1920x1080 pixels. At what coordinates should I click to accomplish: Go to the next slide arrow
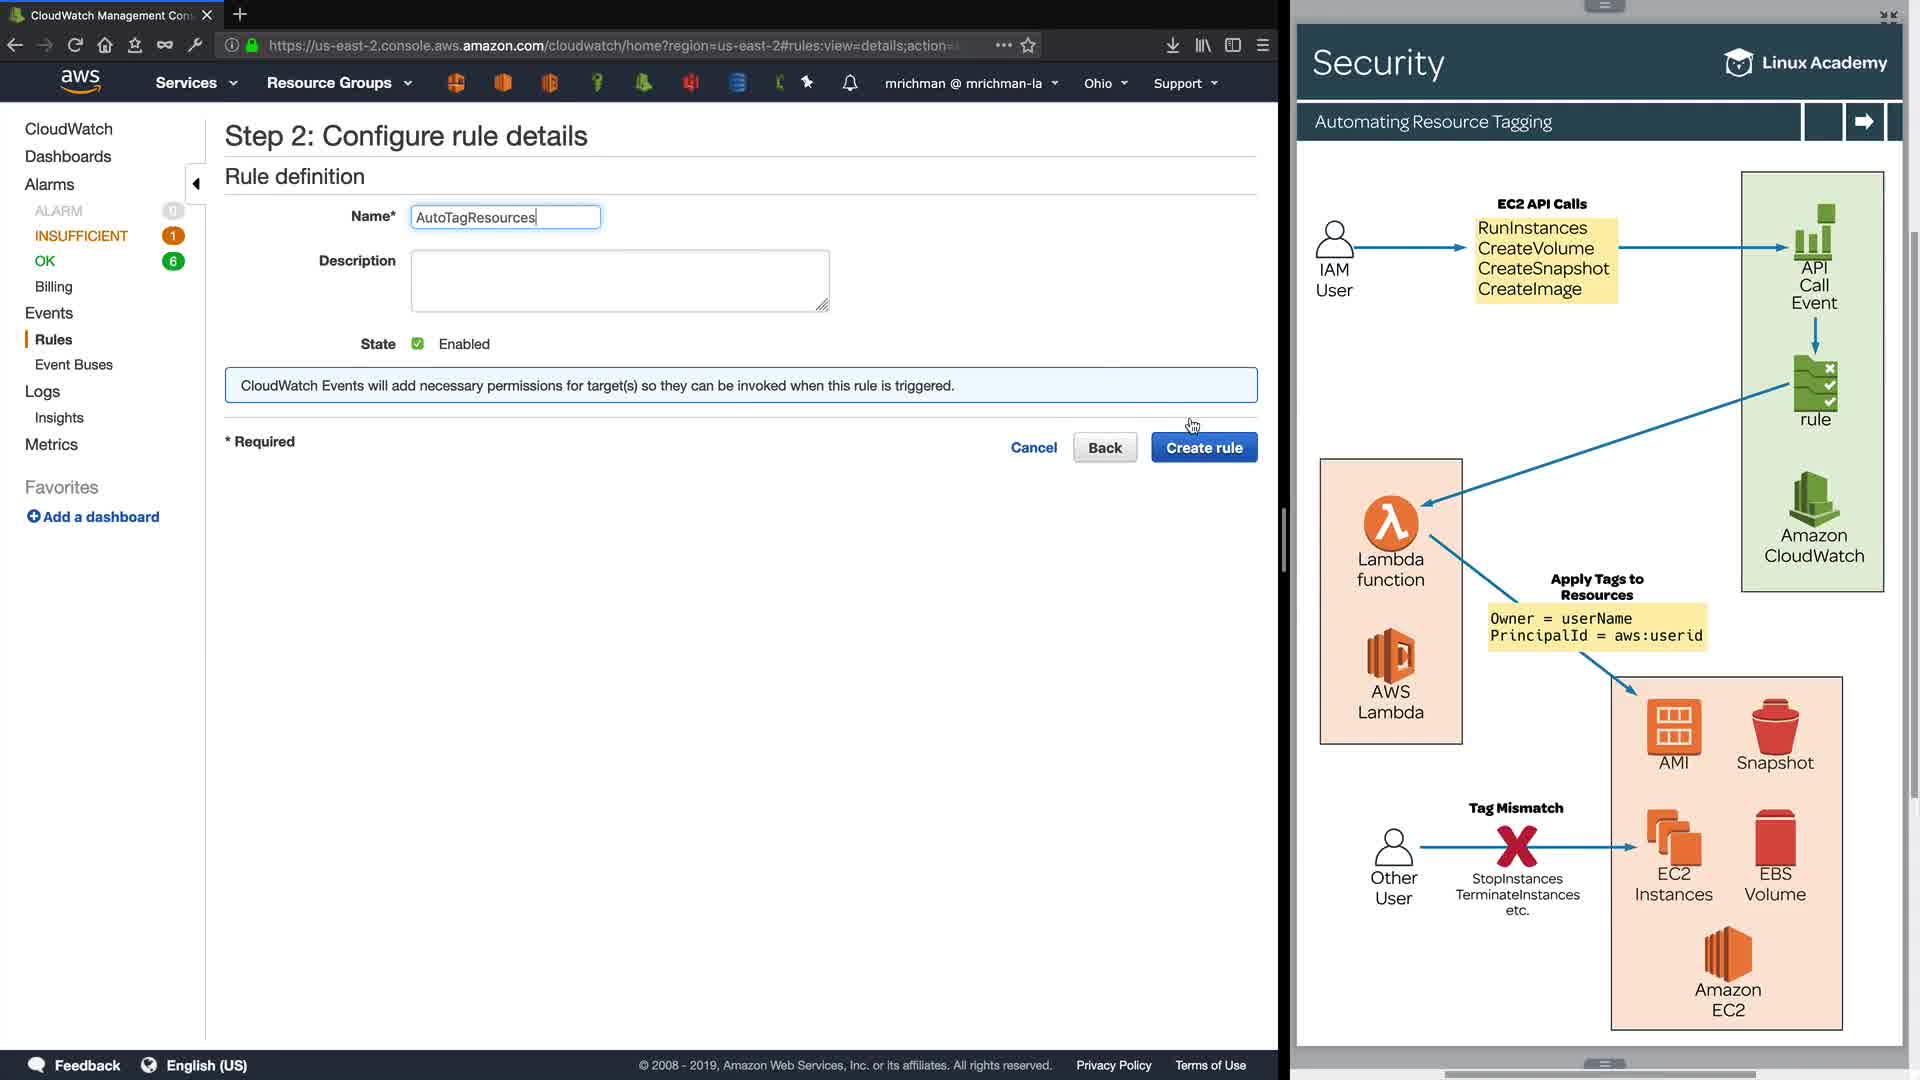(x=1864, y=122)
